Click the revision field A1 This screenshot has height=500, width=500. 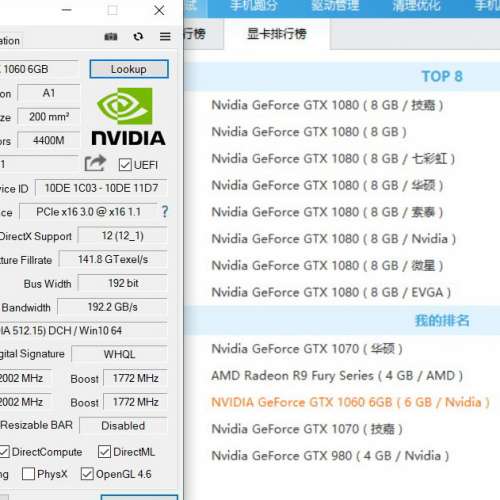(x=49, y=93)
